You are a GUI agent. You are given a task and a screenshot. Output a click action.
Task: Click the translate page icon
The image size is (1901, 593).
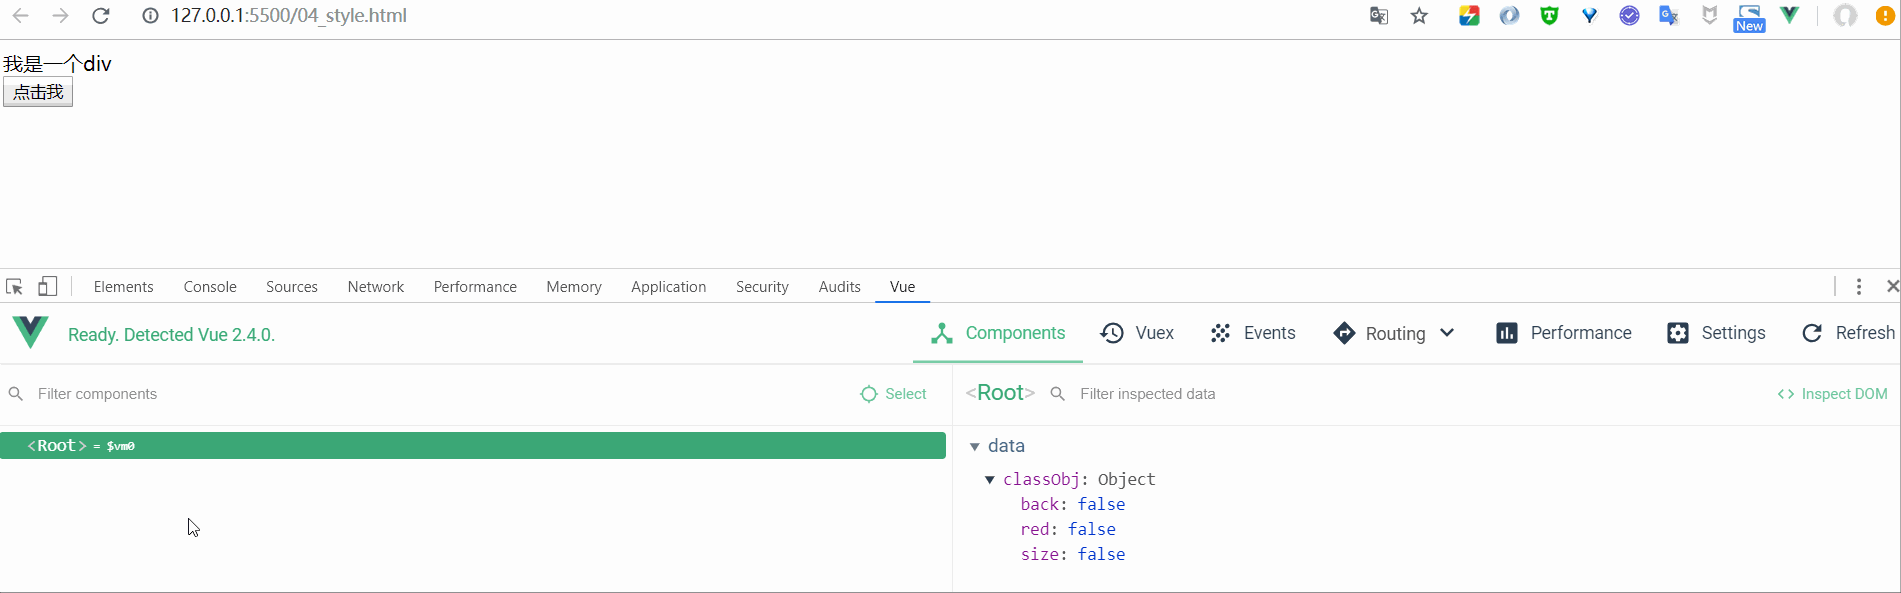(1379, 16)
